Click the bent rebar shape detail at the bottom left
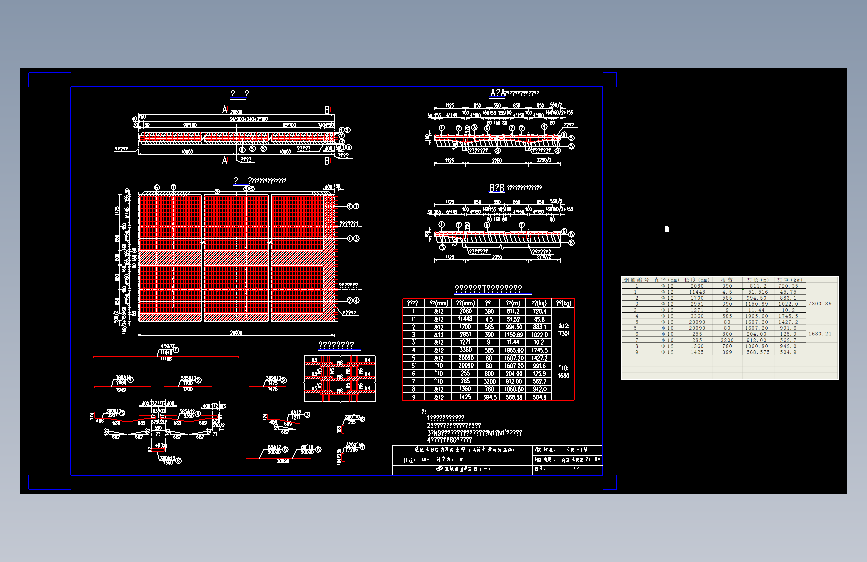 point(159,431)
